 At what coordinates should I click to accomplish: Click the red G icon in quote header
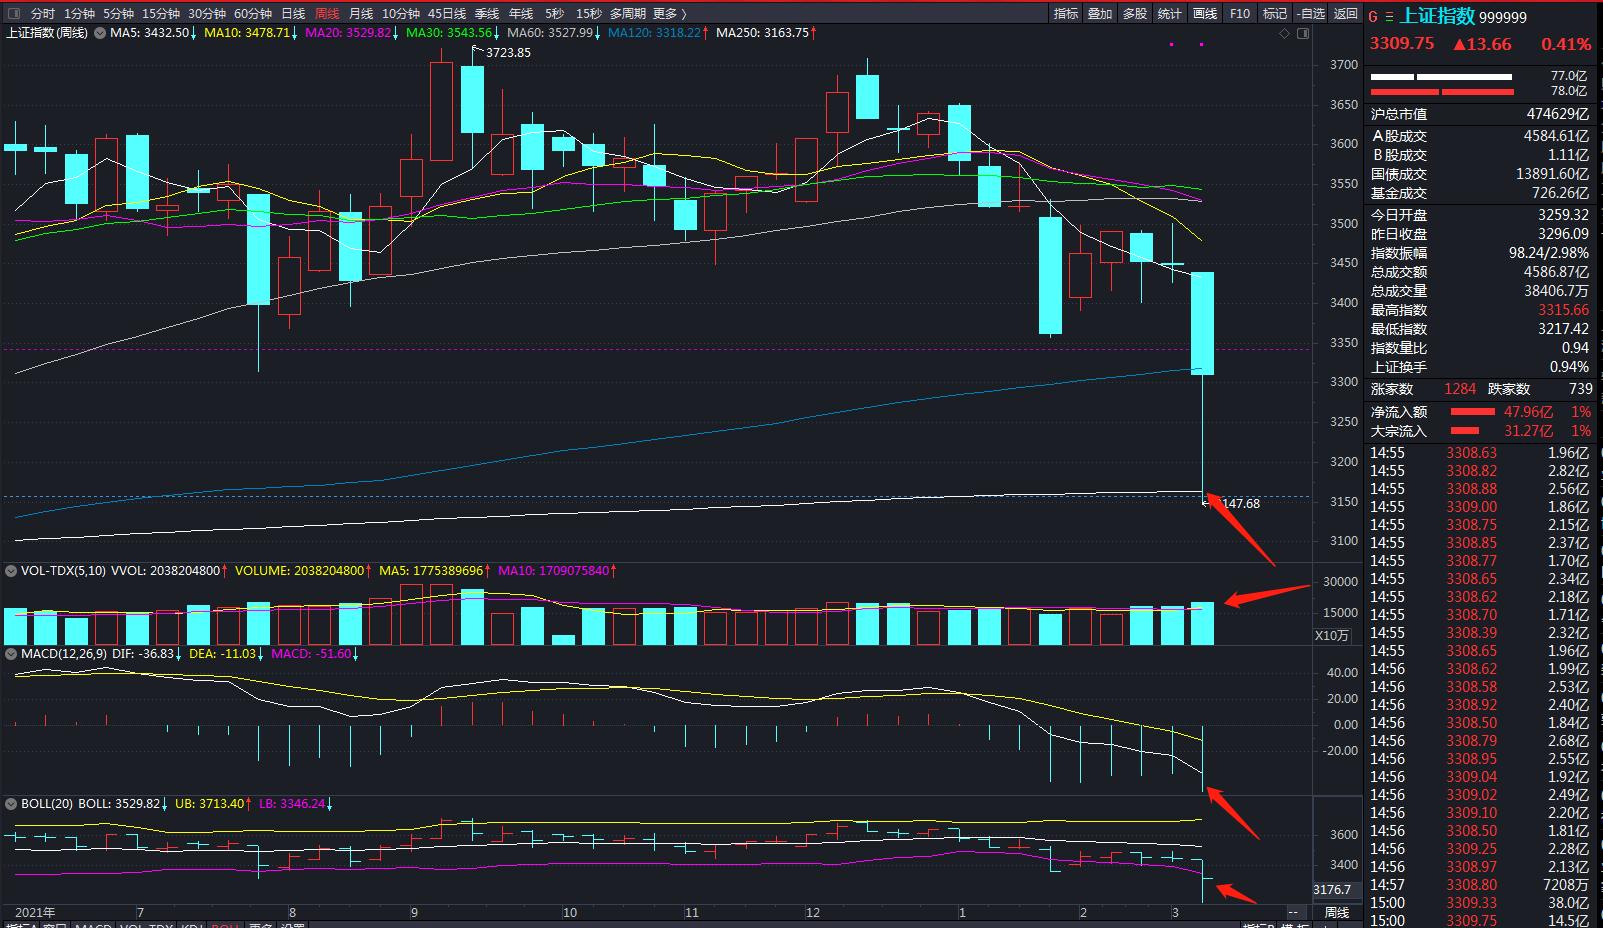[x=1373, y=17]
